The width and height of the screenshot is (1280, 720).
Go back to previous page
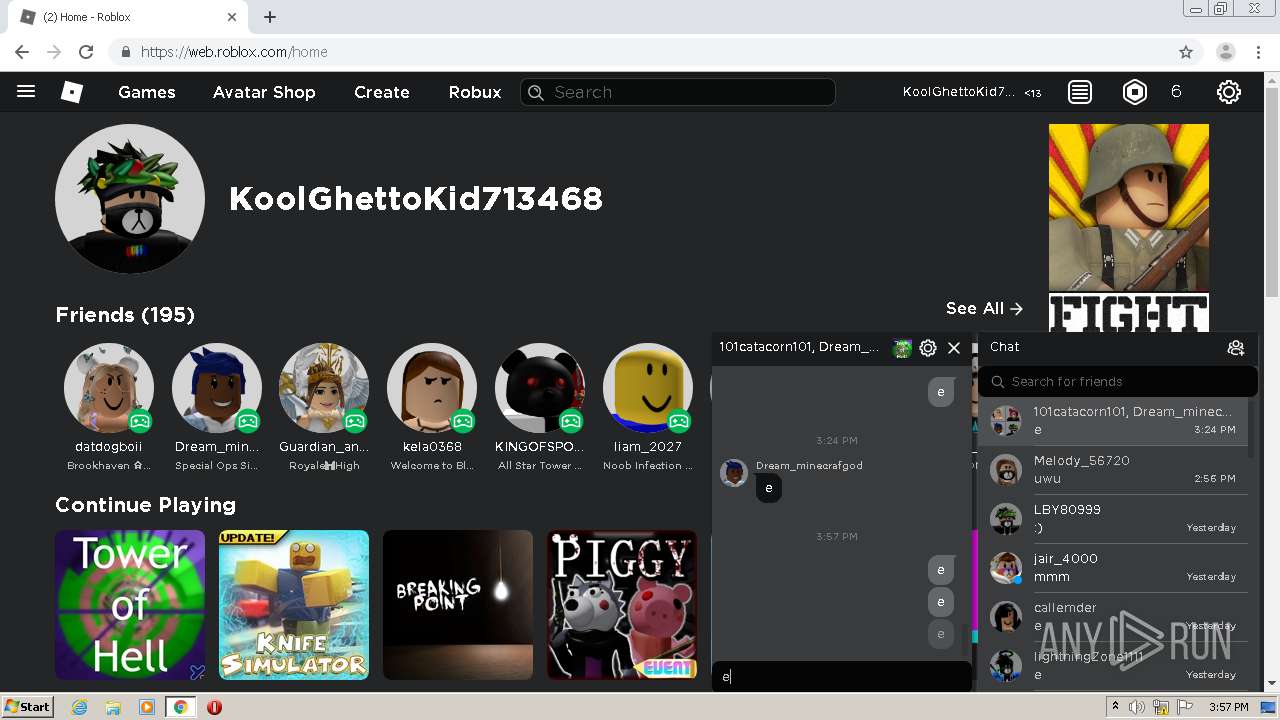[x=22, y=52]
